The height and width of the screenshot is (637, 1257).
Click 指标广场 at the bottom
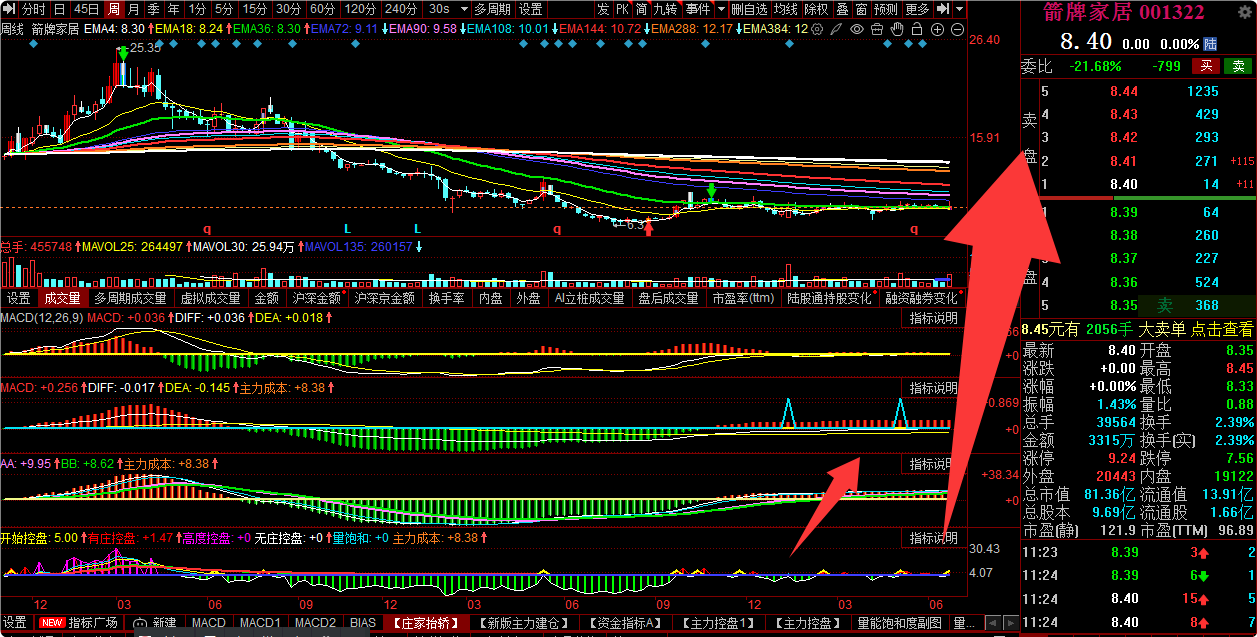click(x=93, y=623)
